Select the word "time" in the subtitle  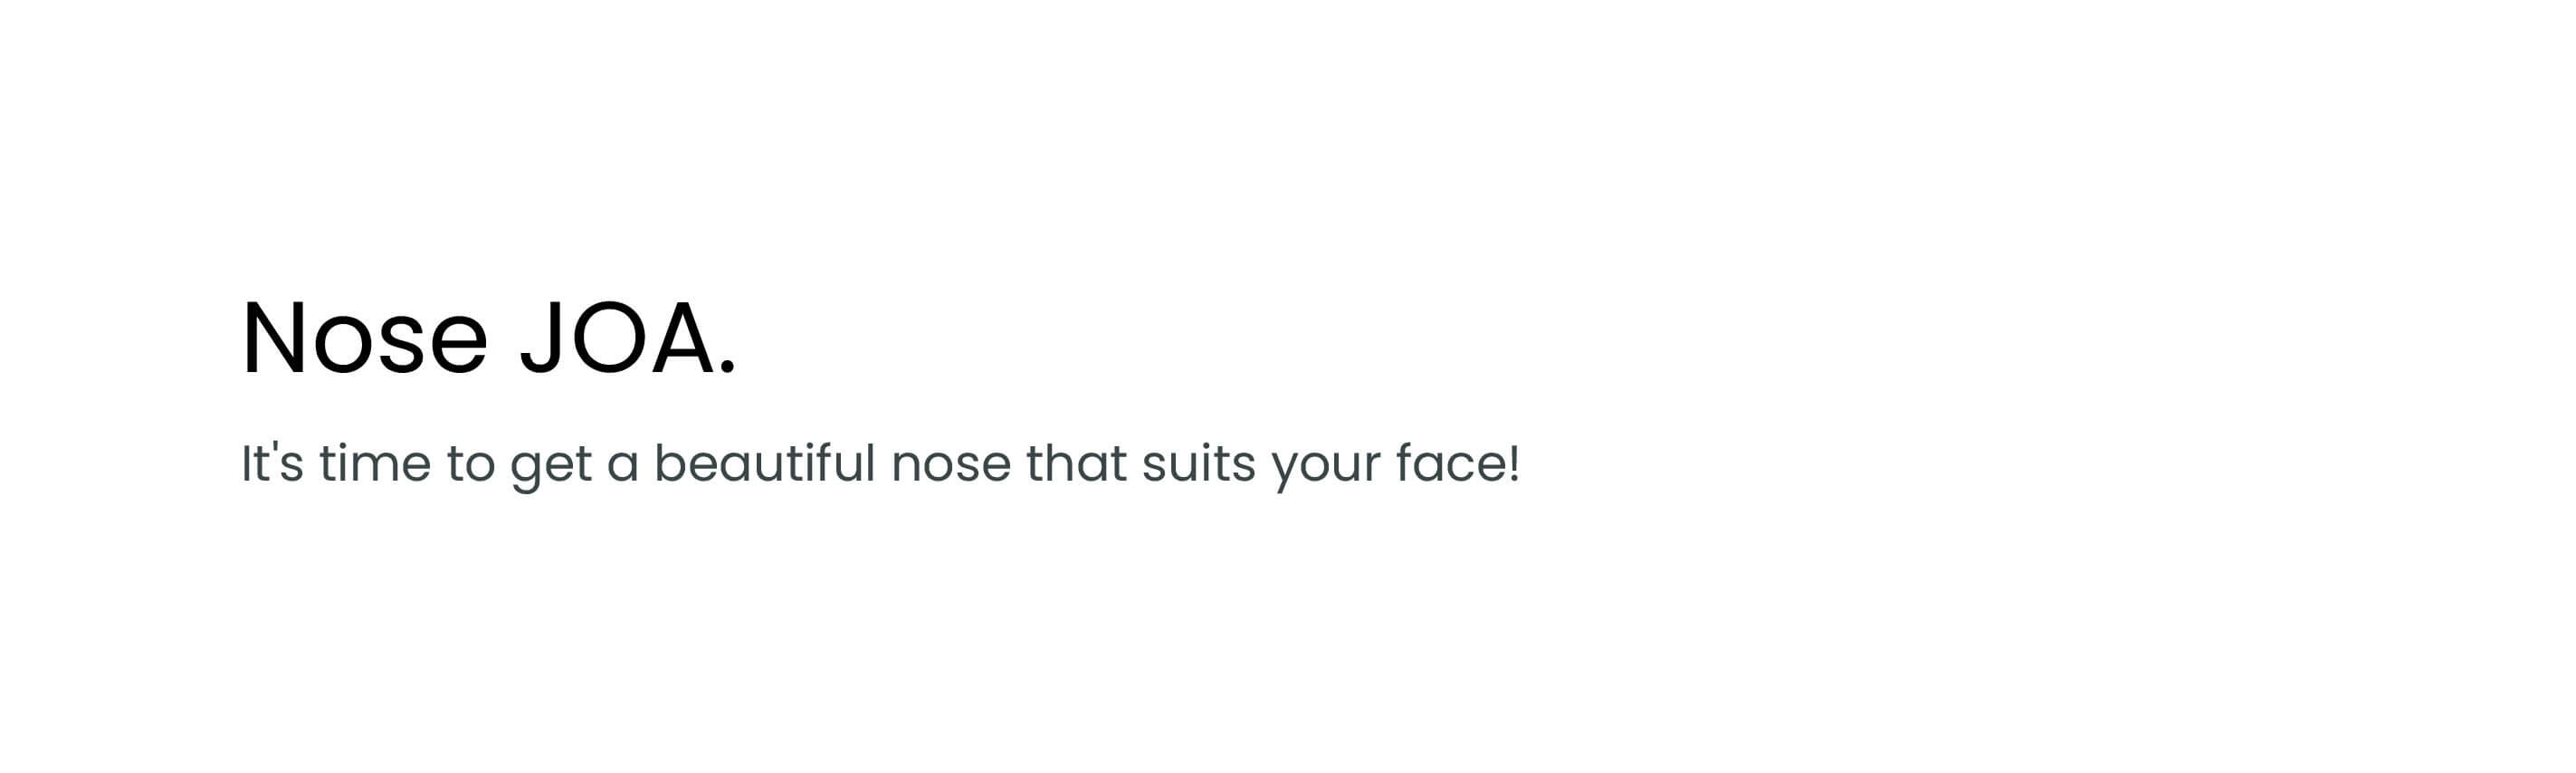(375, 463)
